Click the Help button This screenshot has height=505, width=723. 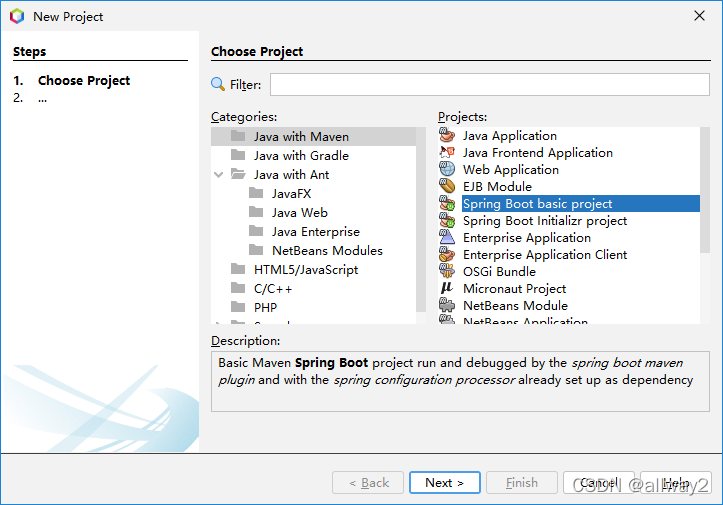(676, 482)
